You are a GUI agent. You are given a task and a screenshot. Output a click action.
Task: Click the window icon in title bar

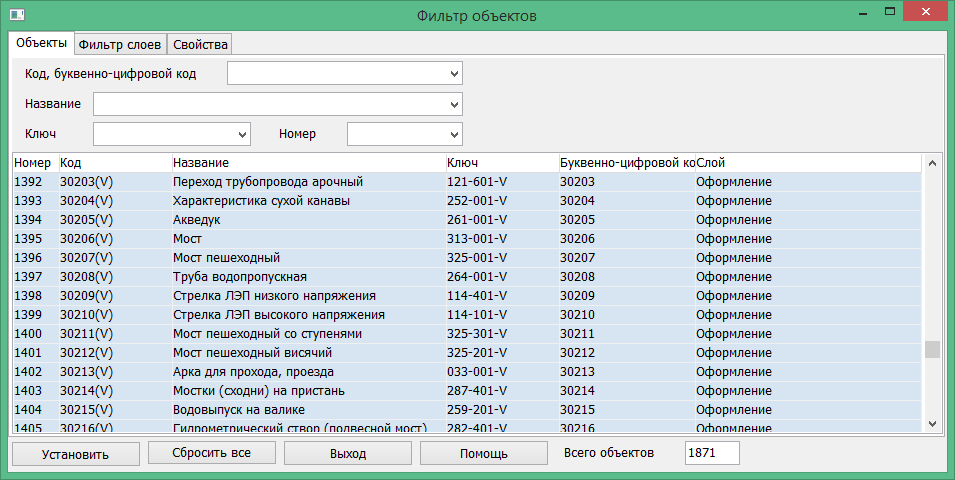tap(14, 16)
